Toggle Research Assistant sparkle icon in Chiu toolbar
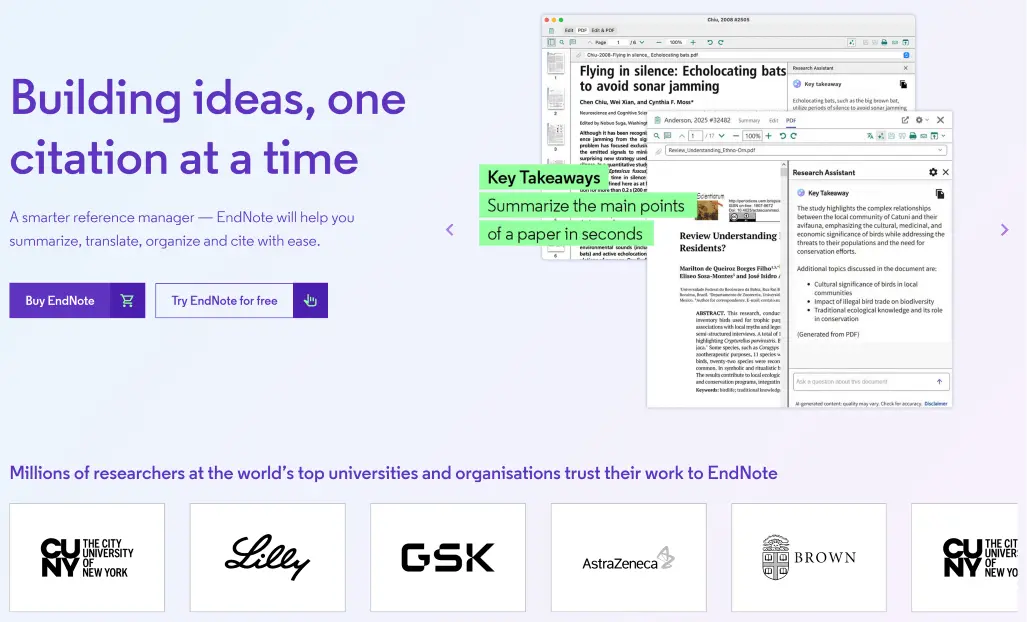Image resolution: width=1027 pixels, height=622 pixels. click(x=851, y=43)
